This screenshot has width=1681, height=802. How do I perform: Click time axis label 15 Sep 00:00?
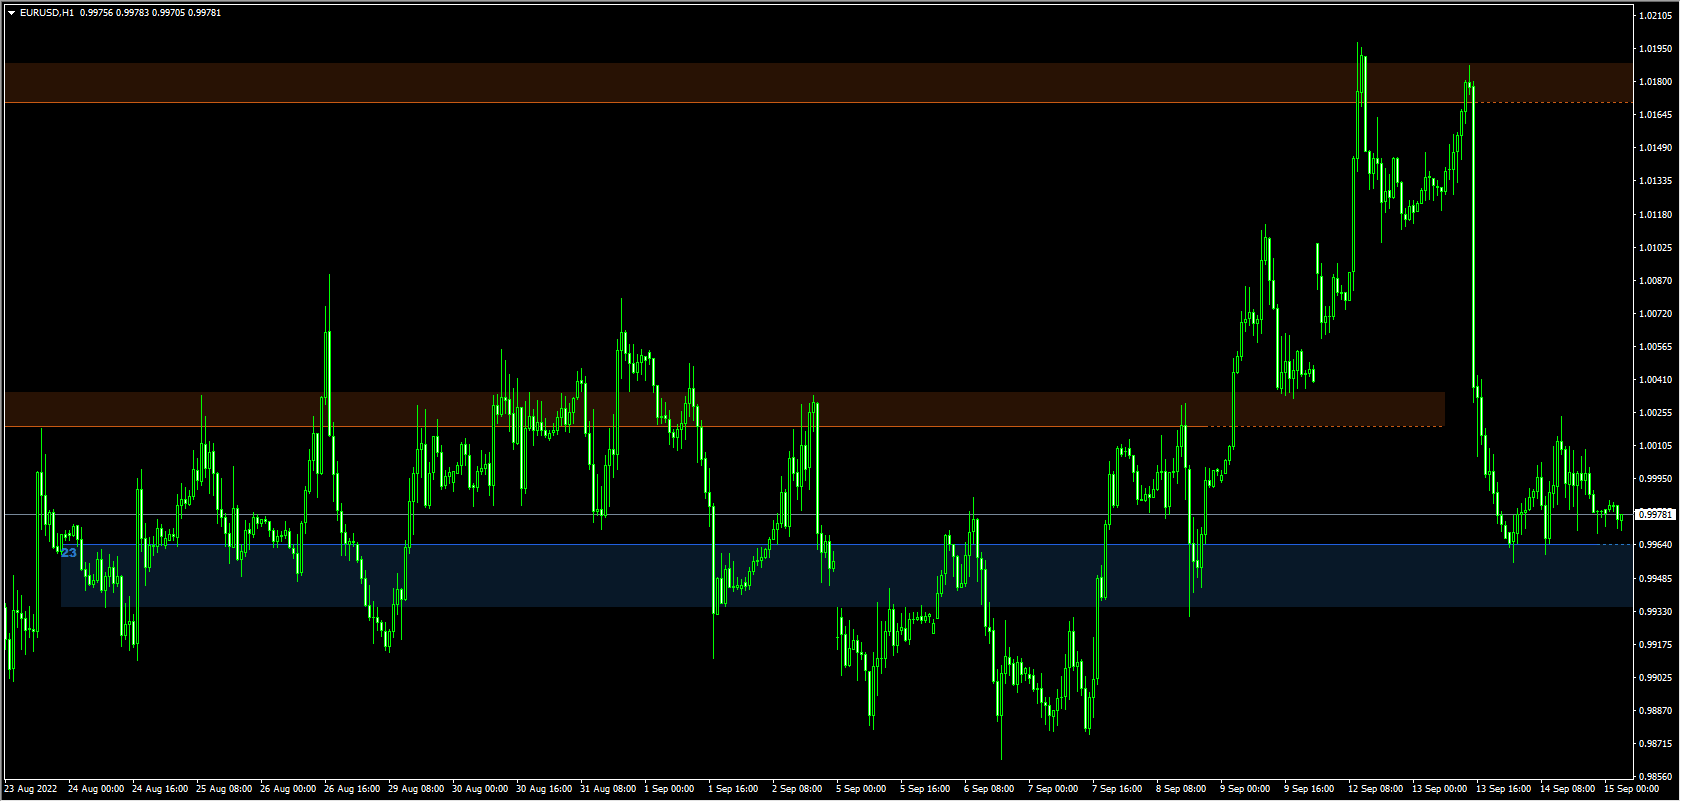point(1632,789)
